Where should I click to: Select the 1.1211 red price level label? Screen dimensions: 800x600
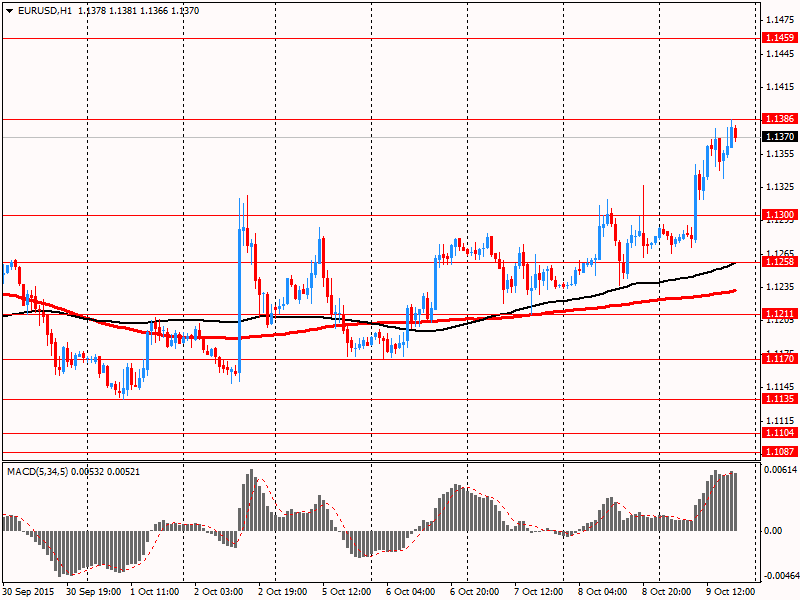tap(779, 313)
